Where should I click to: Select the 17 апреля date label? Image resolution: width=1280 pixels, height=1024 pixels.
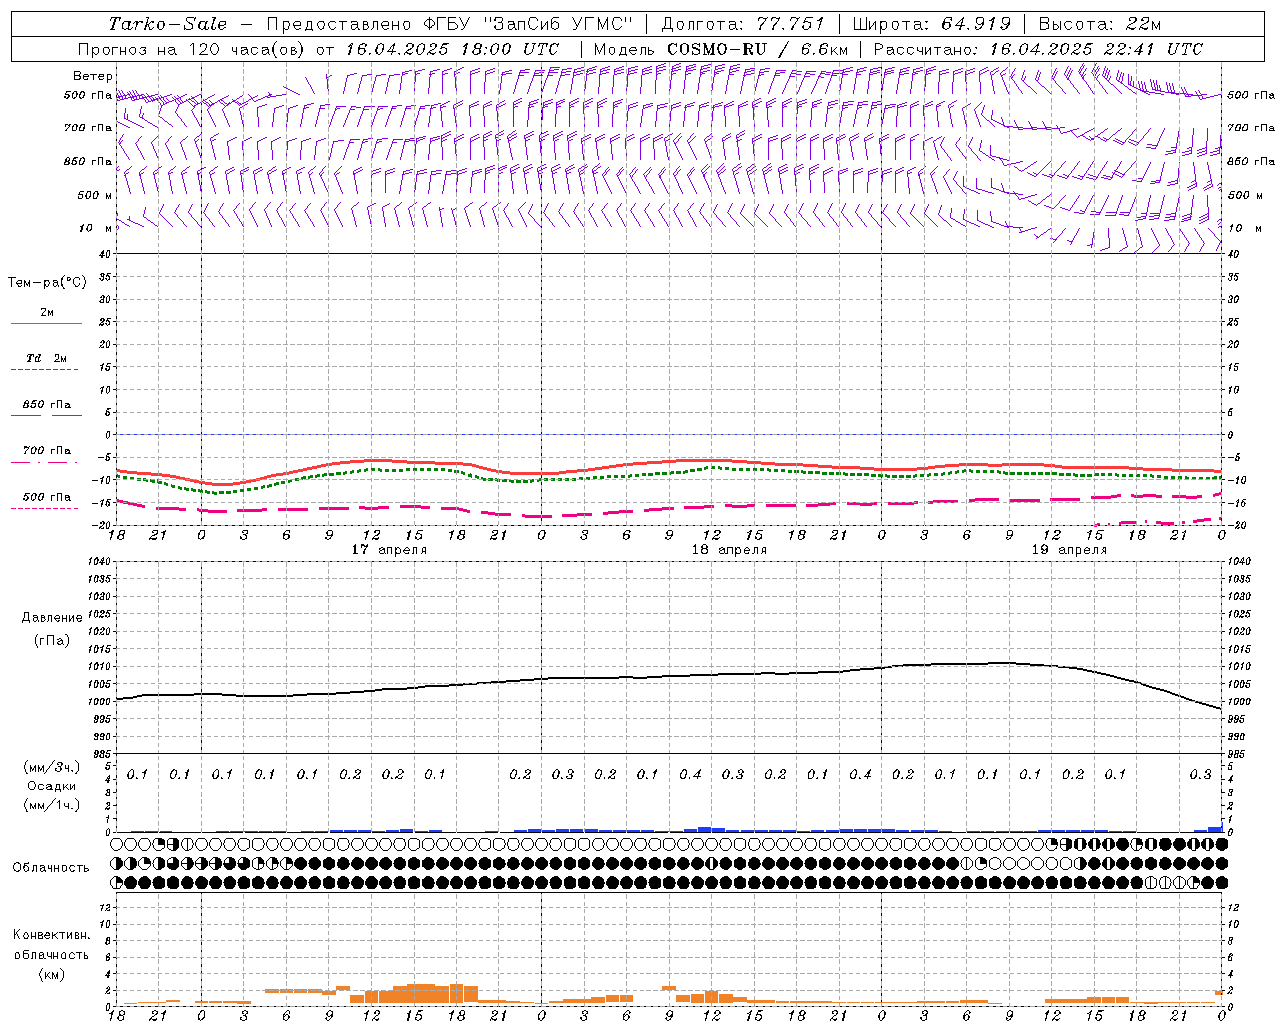389,550
